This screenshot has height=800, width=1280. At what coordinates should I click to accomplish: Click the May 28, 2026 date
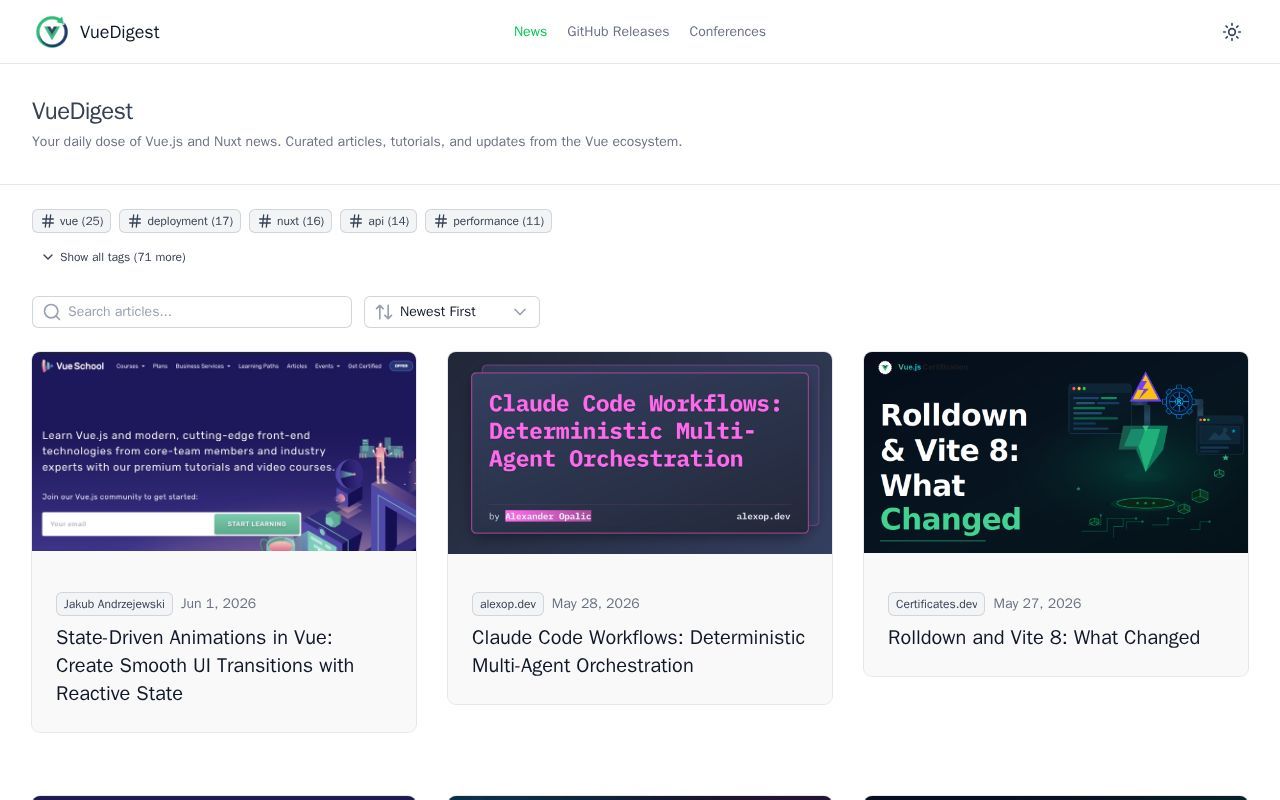tap(595, 603)
